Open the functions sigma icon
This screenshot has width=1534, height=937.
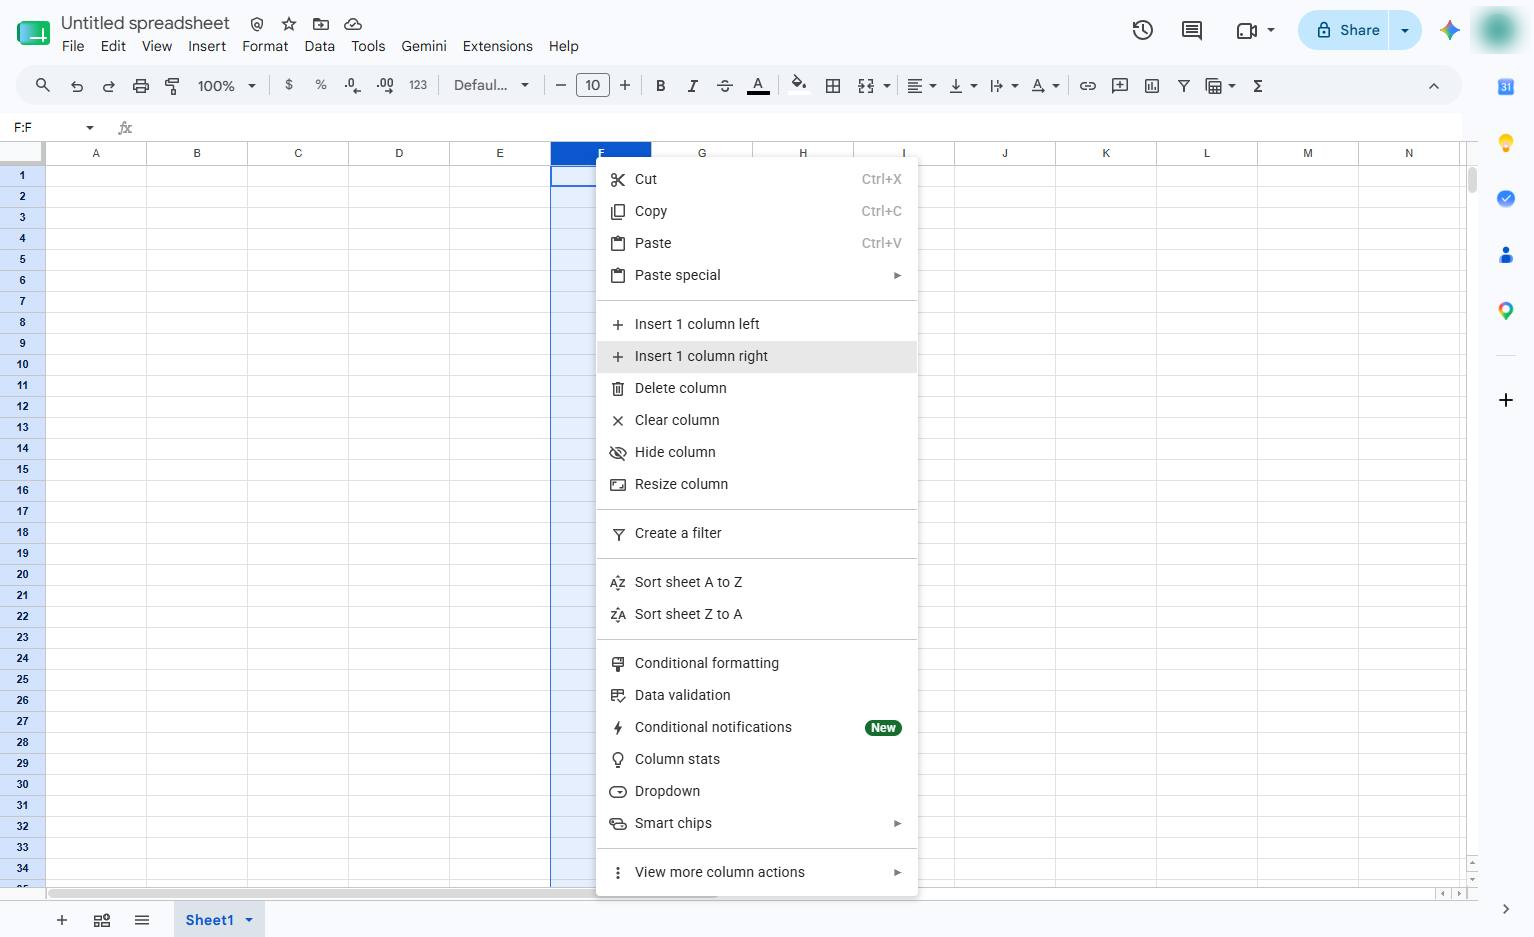1258,86
